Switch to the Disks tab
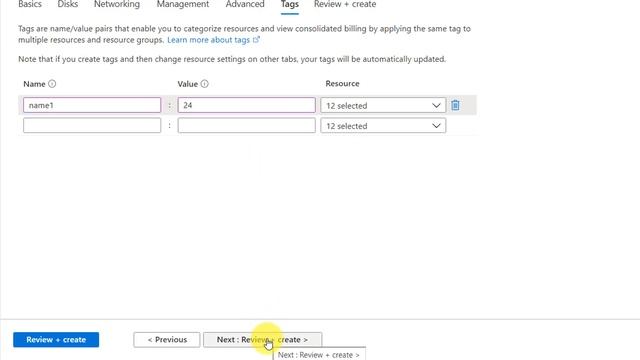640x360 pixels. [68, 4]
